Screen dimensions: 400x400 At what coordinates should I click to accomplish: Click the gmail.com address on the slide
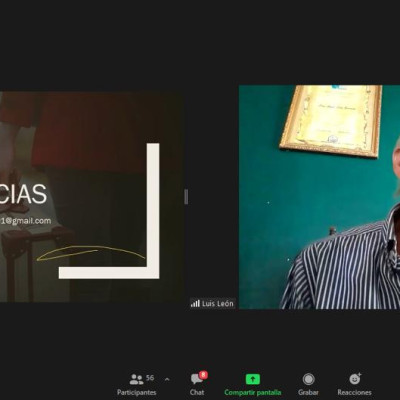[x=26, y=221]
